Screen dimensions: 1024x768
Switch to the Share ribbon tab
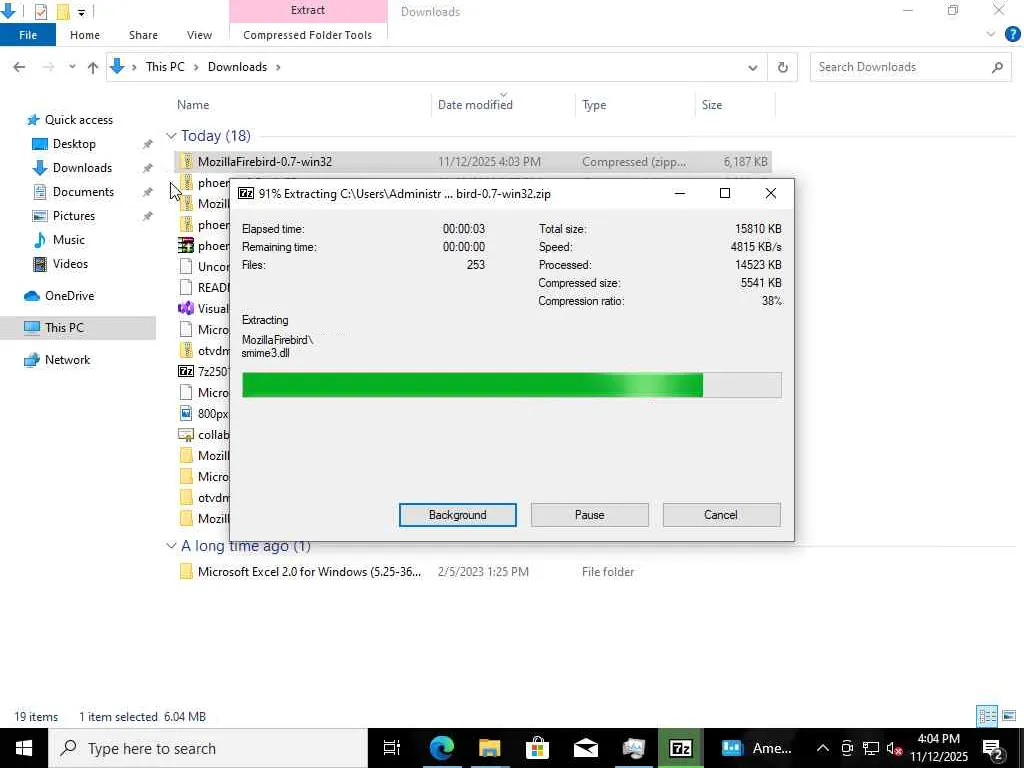point(143,35)
